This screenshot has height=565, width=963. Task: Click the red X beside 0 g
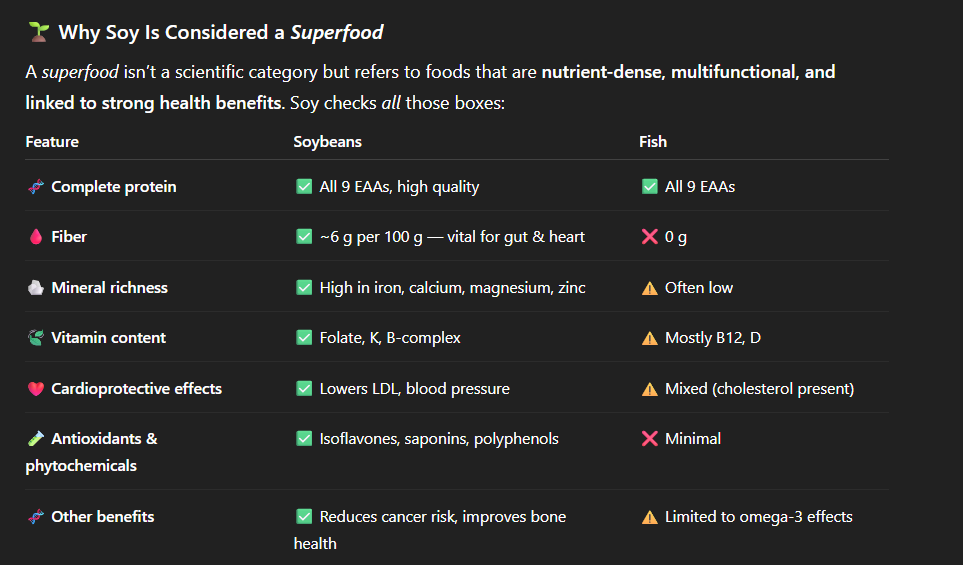pyautogui.click(x=649, y=237)
